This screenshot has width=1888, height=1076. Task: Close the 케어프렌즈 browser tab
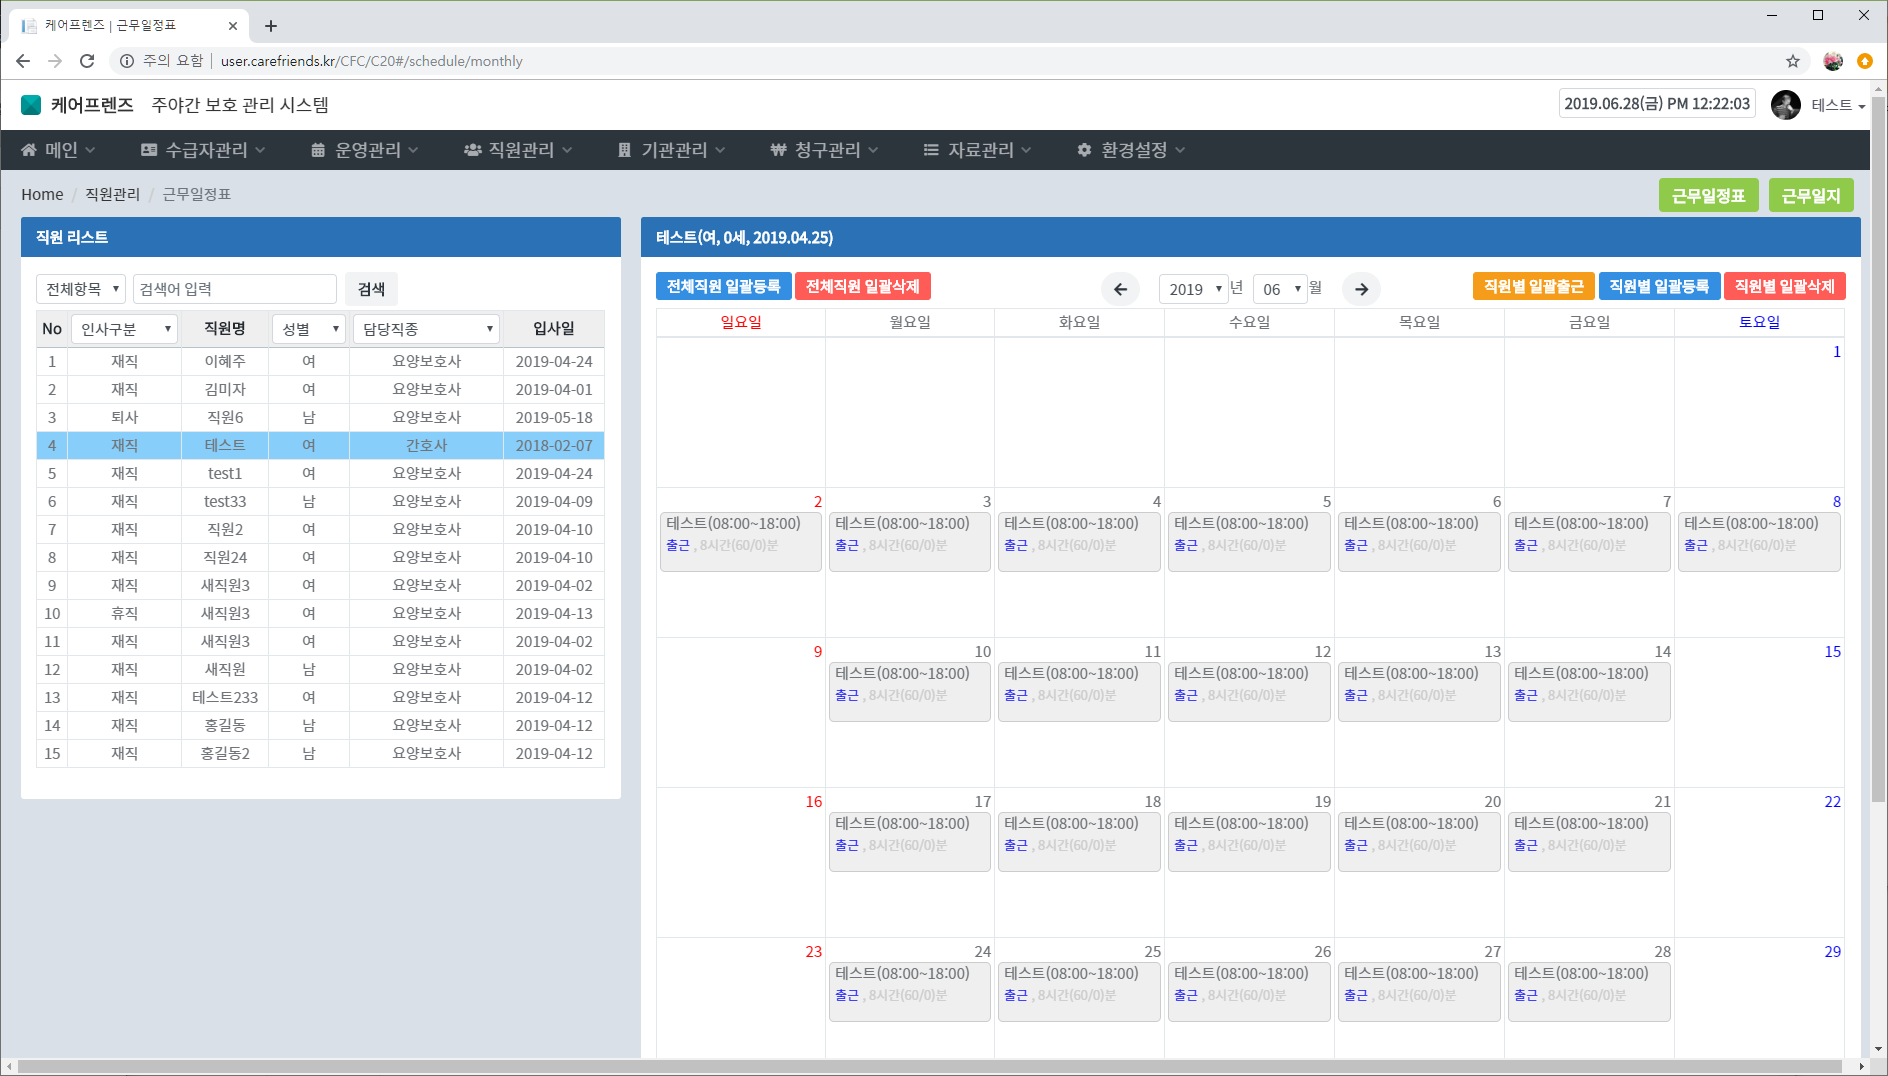point(233,26)
